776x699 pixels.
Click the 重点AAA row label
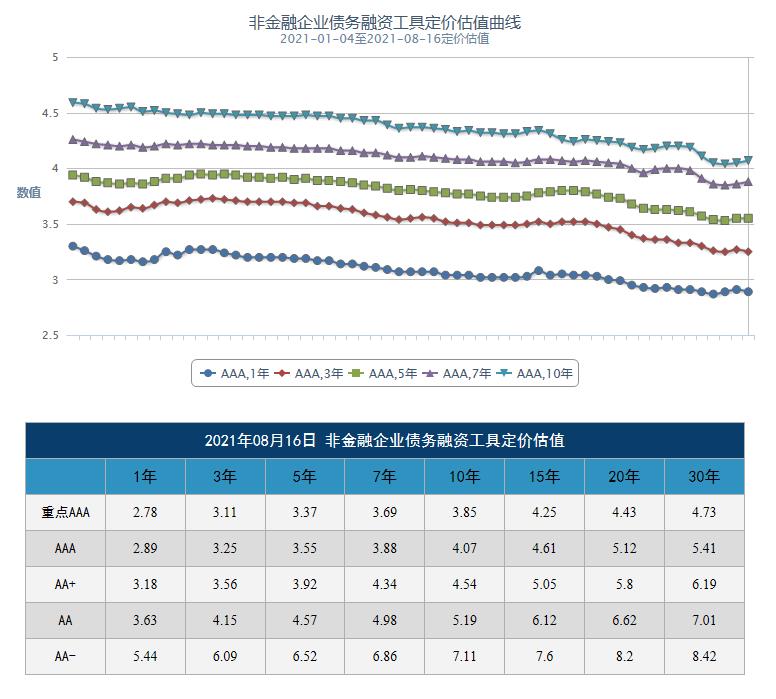coord(65,512)
